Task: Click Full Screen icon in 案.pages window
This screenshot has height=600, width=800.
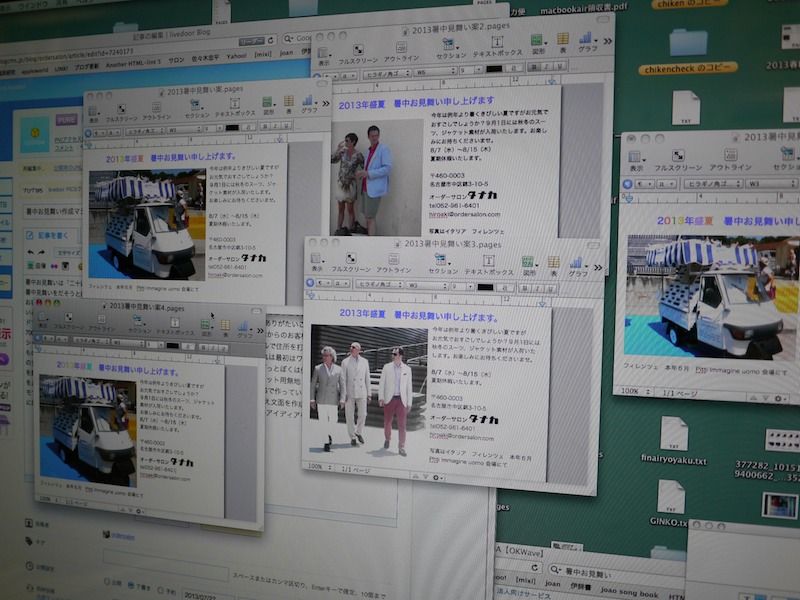Action: click(121, 109)
